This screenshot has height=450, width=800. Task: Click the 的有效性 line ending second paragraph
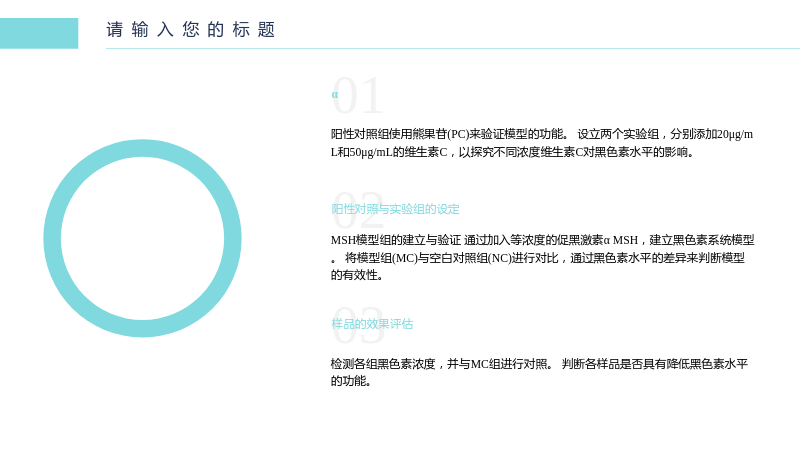[x=357, y=276]
